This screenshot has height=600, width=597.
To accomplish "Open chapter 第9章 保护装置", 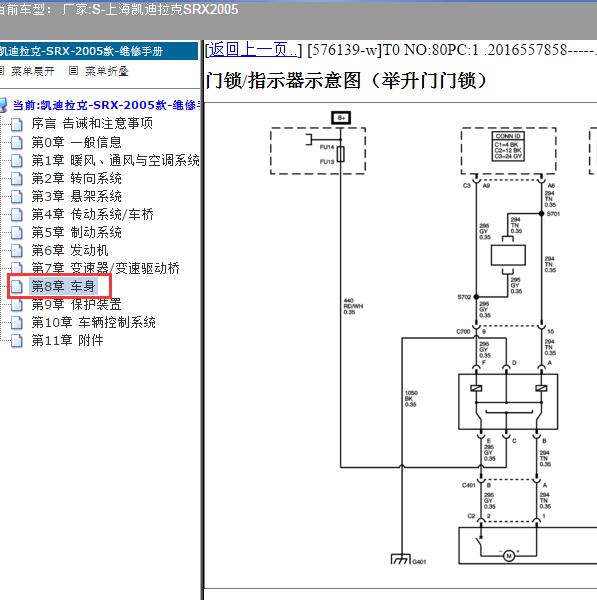I will (x=76, y=305).
